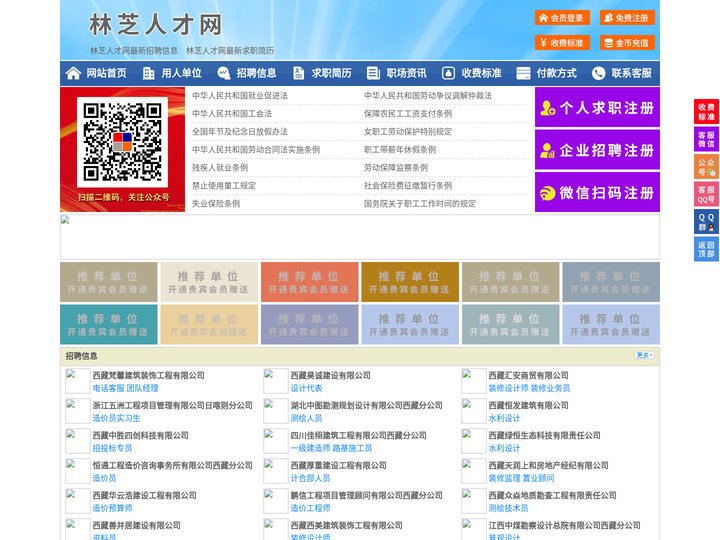Open 西藏中胜四创科技有限公司 company link
The image size is (720, 540).
point(141,435)
